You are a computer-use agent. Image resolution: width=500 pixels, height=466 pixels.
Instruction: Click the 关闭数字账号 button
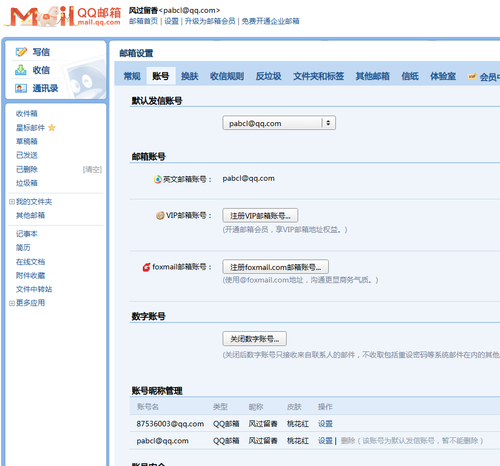click(255, 339)
